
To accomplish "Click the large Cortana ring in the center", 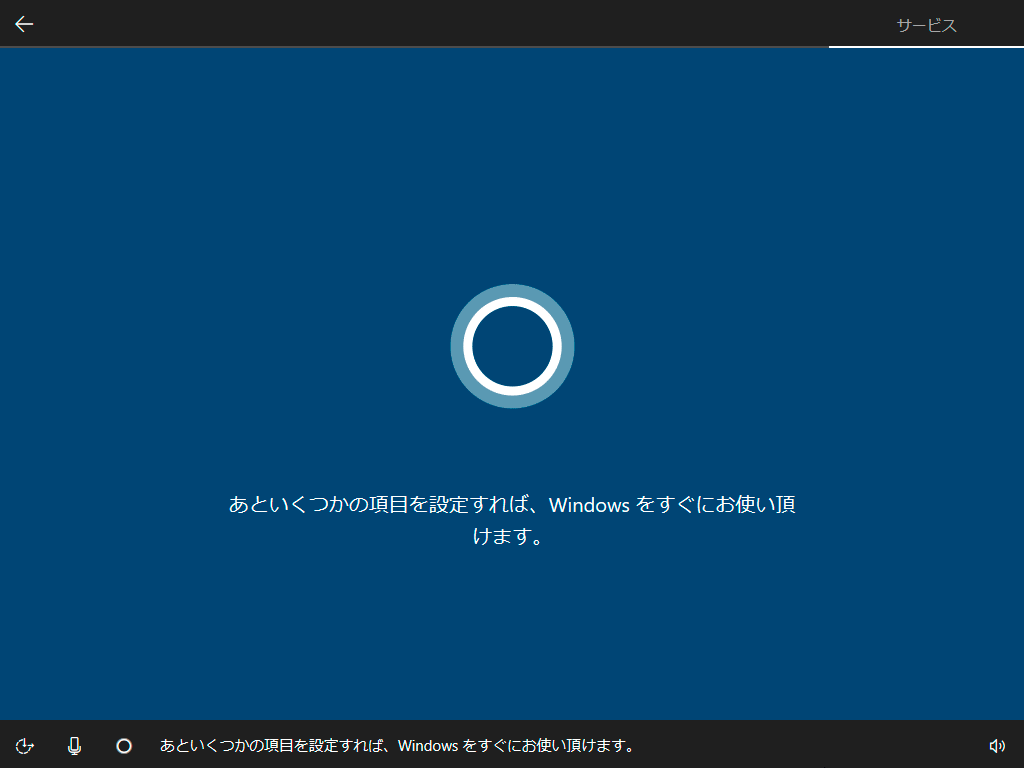I will coord(512,346).
